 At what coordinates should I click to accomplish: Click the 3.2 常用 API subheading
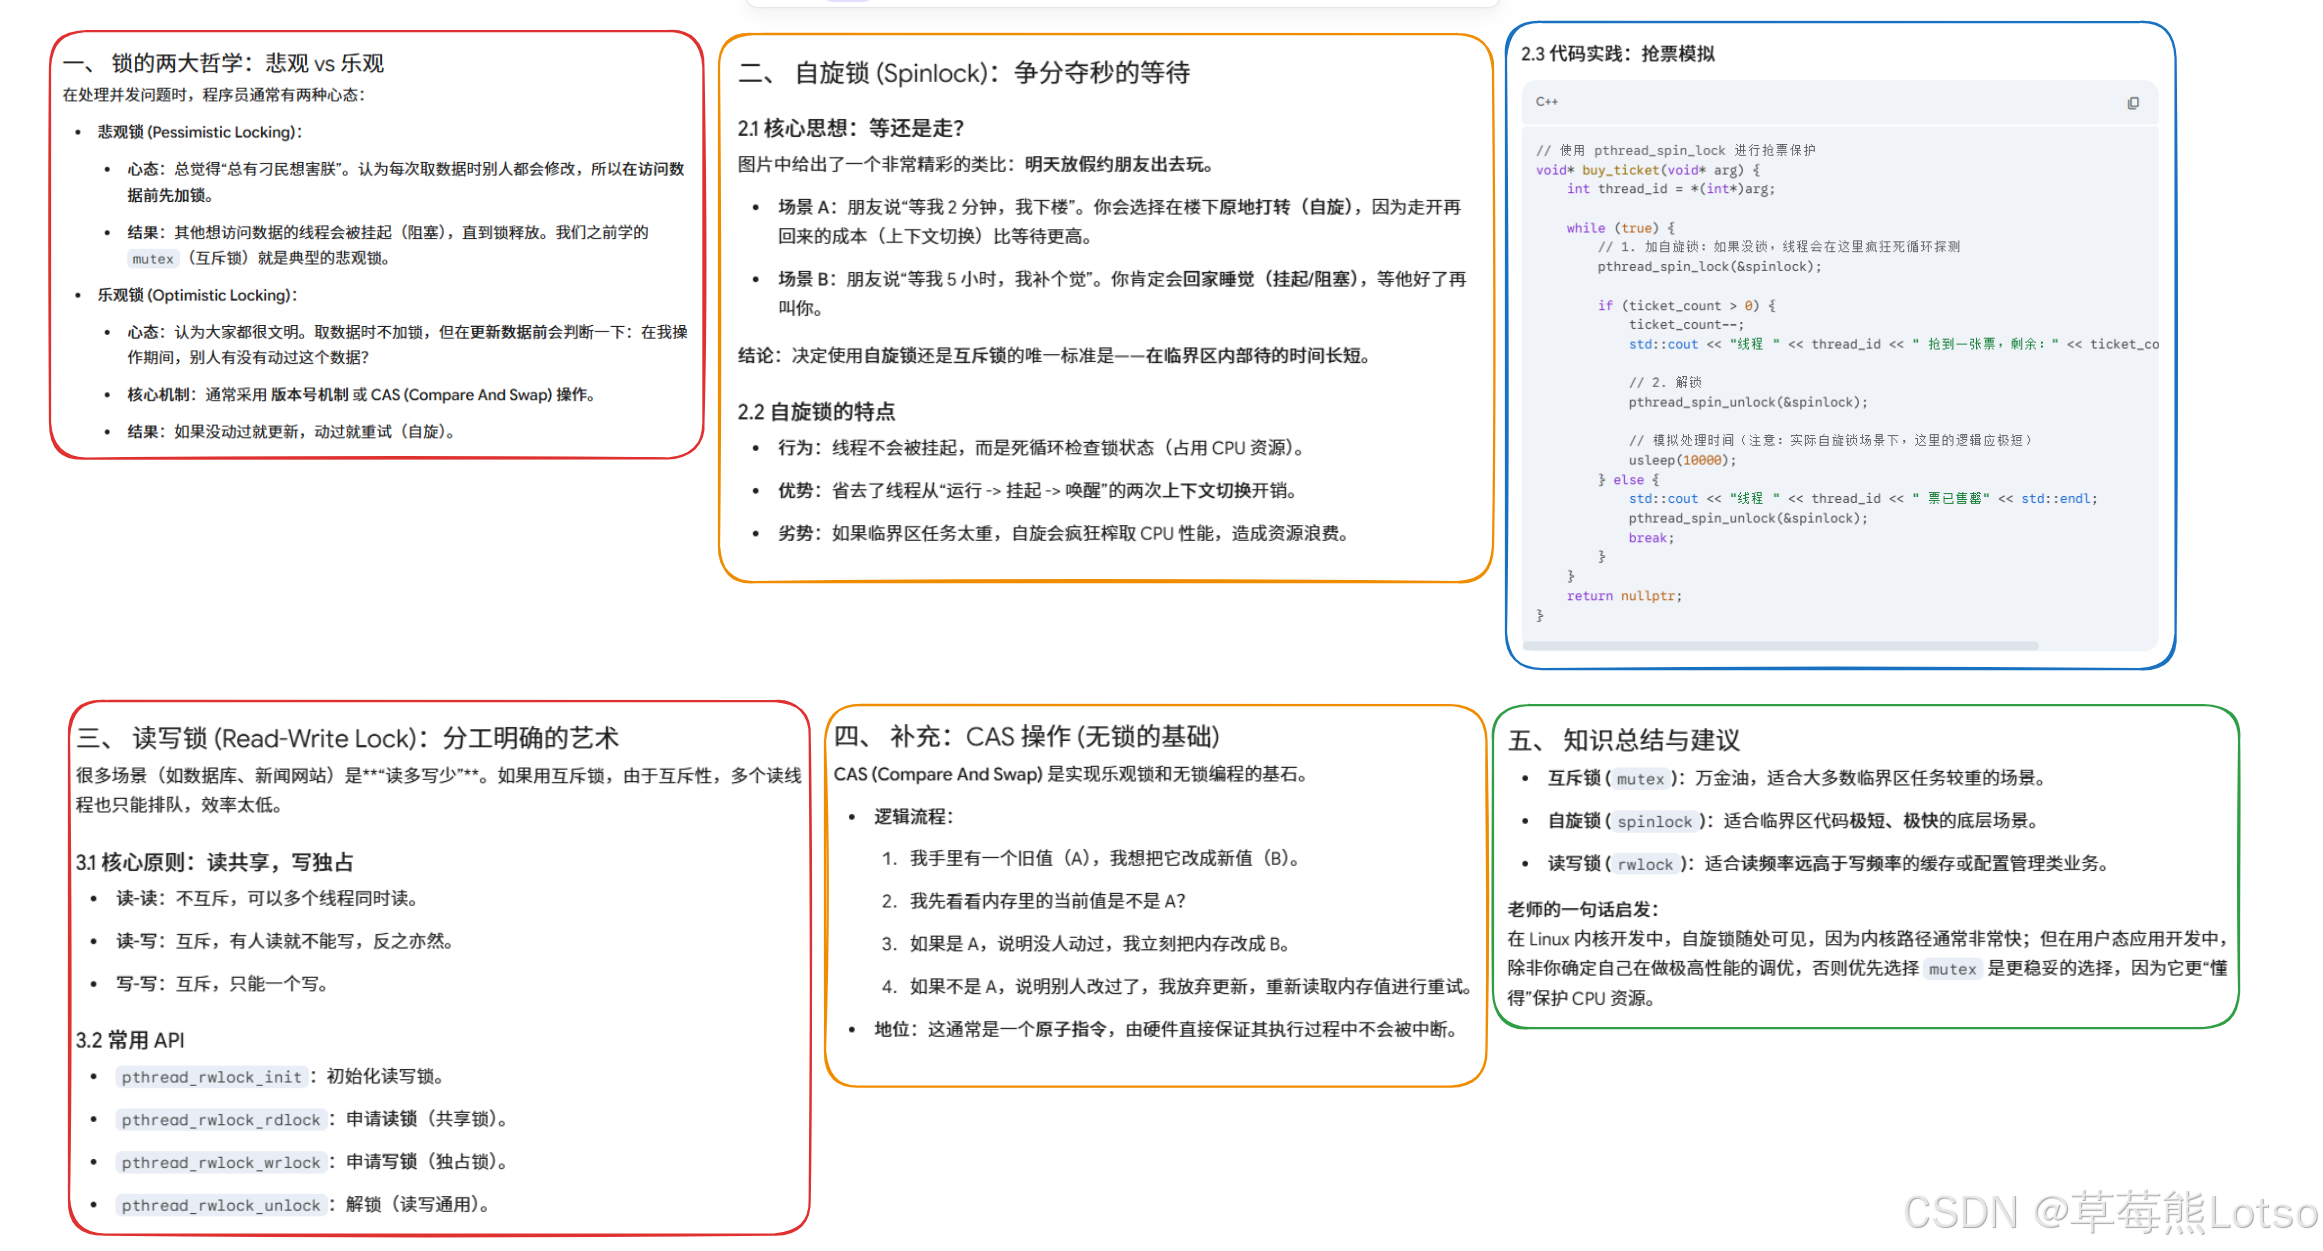[130, 1040]
